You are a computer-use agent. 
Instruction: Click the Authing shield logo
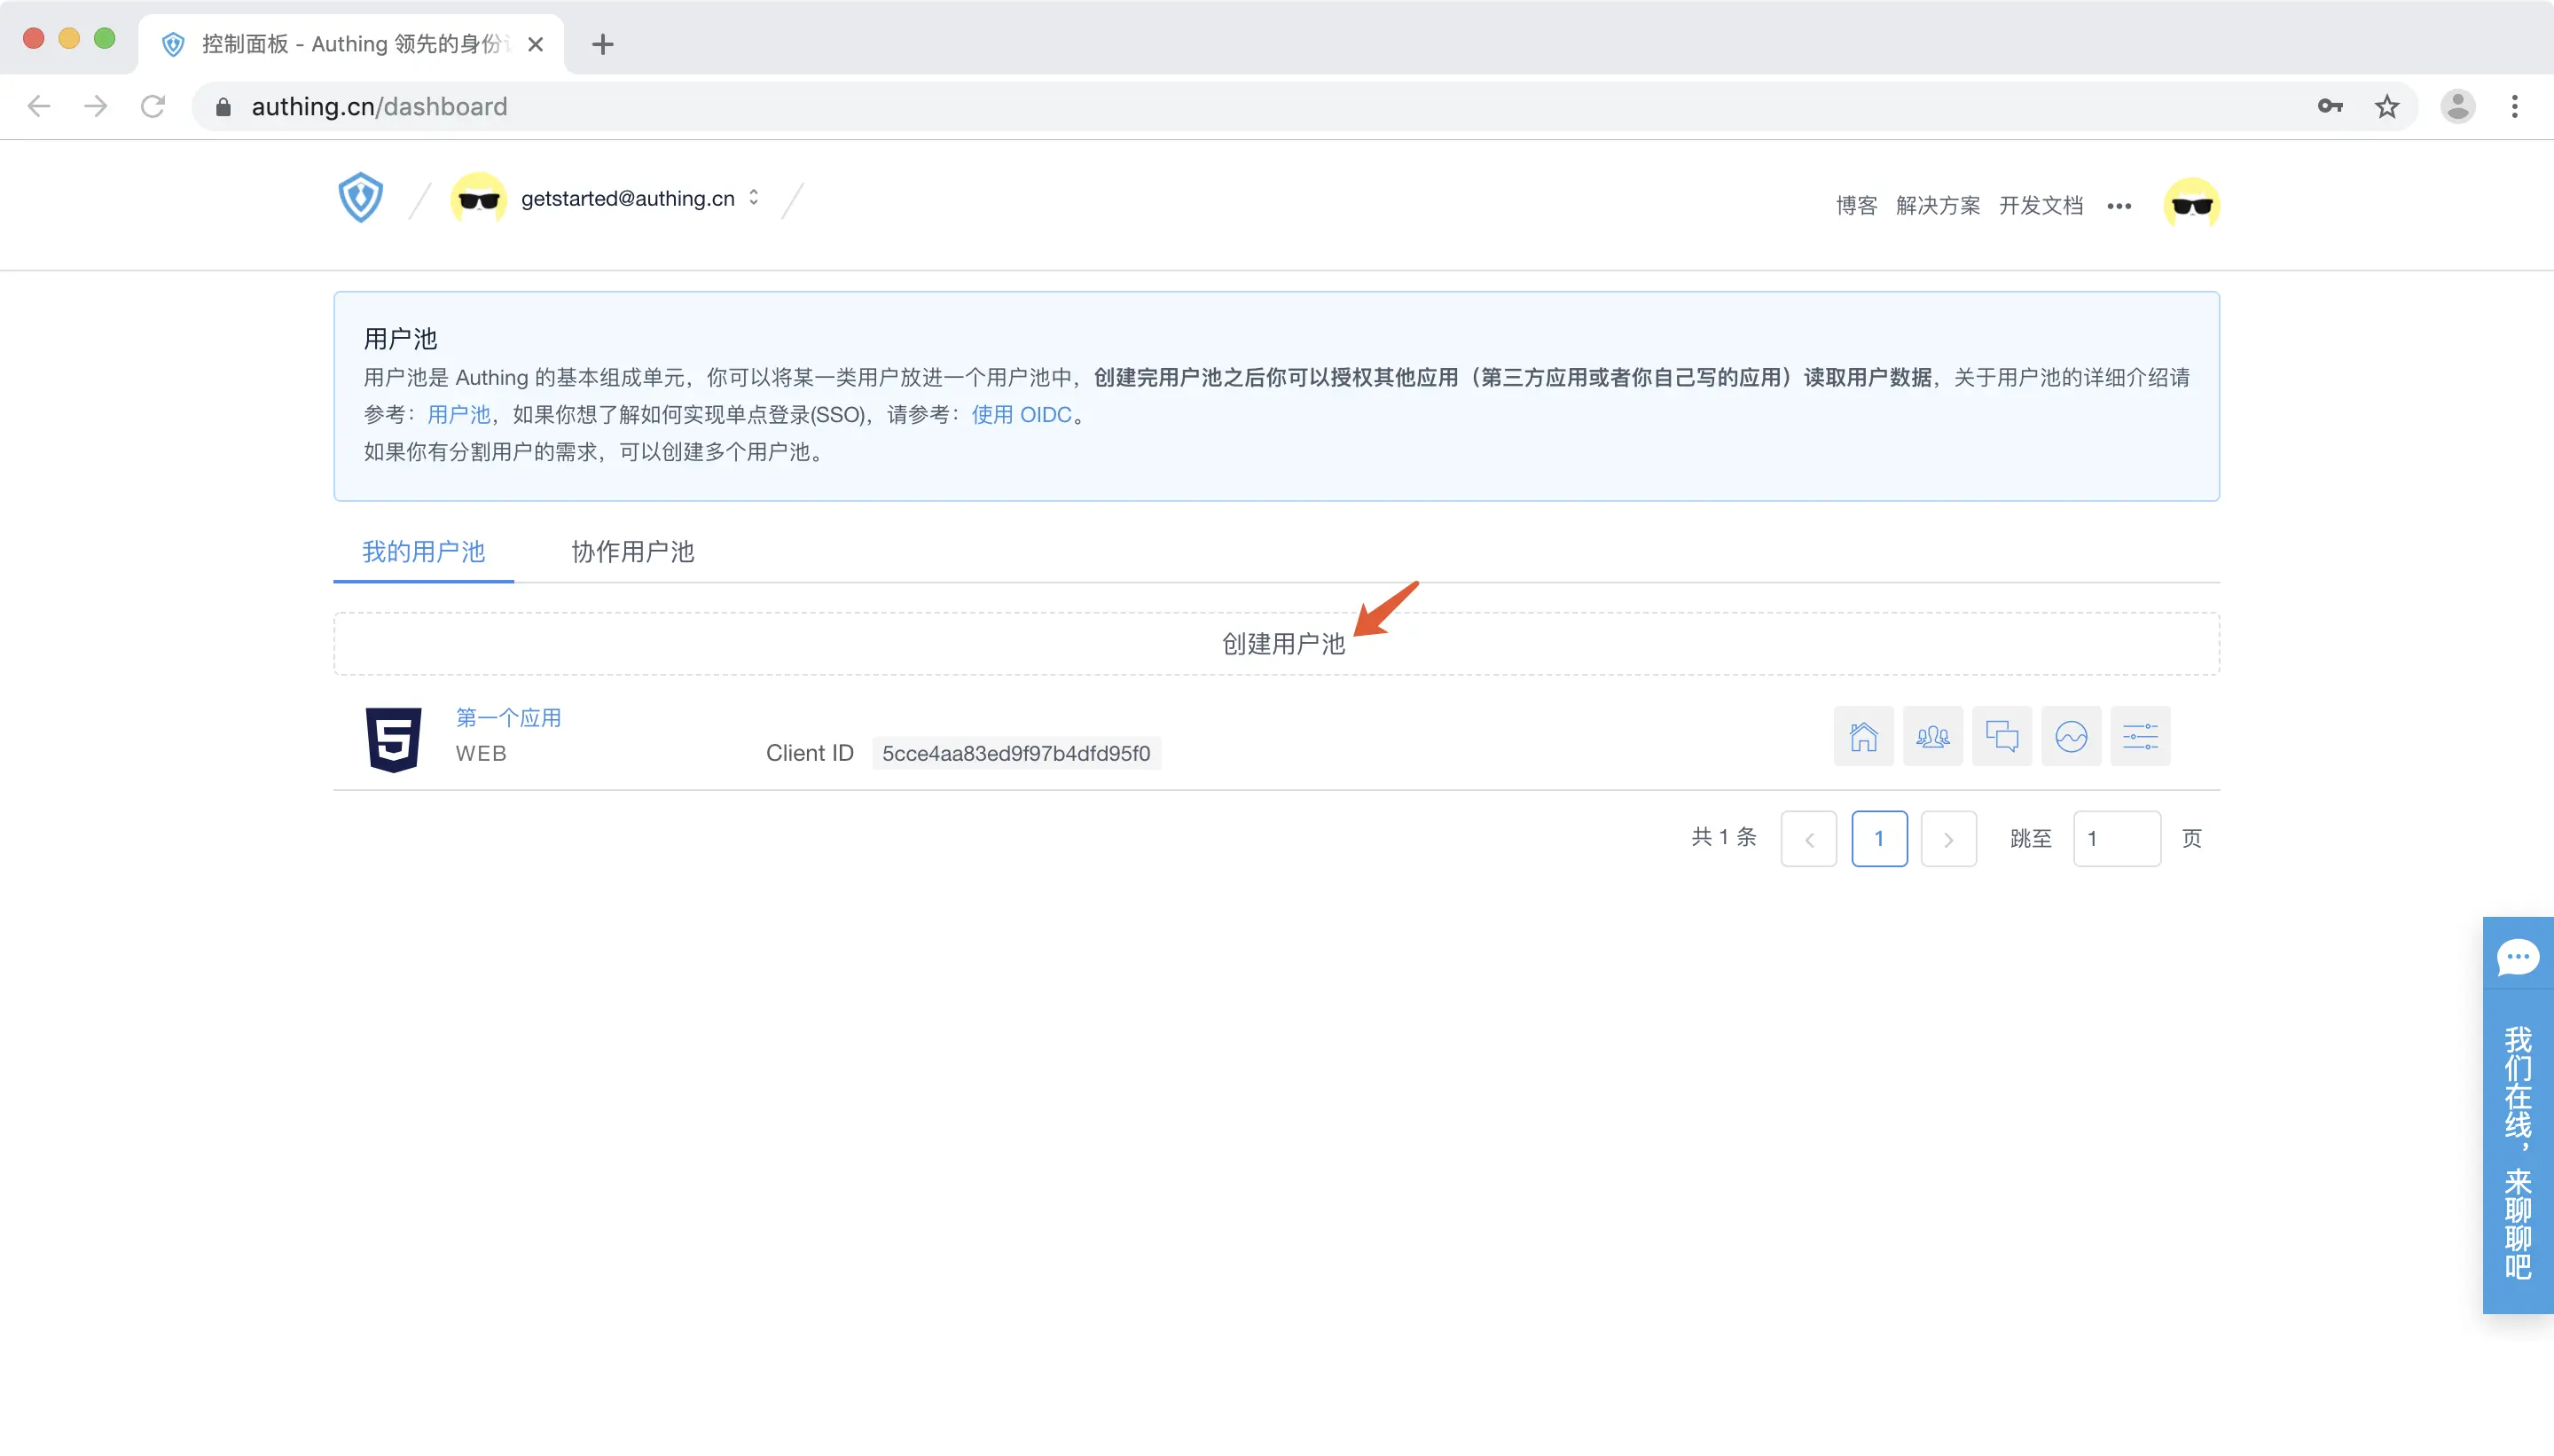pyautogui.click(x=360, y=198)
